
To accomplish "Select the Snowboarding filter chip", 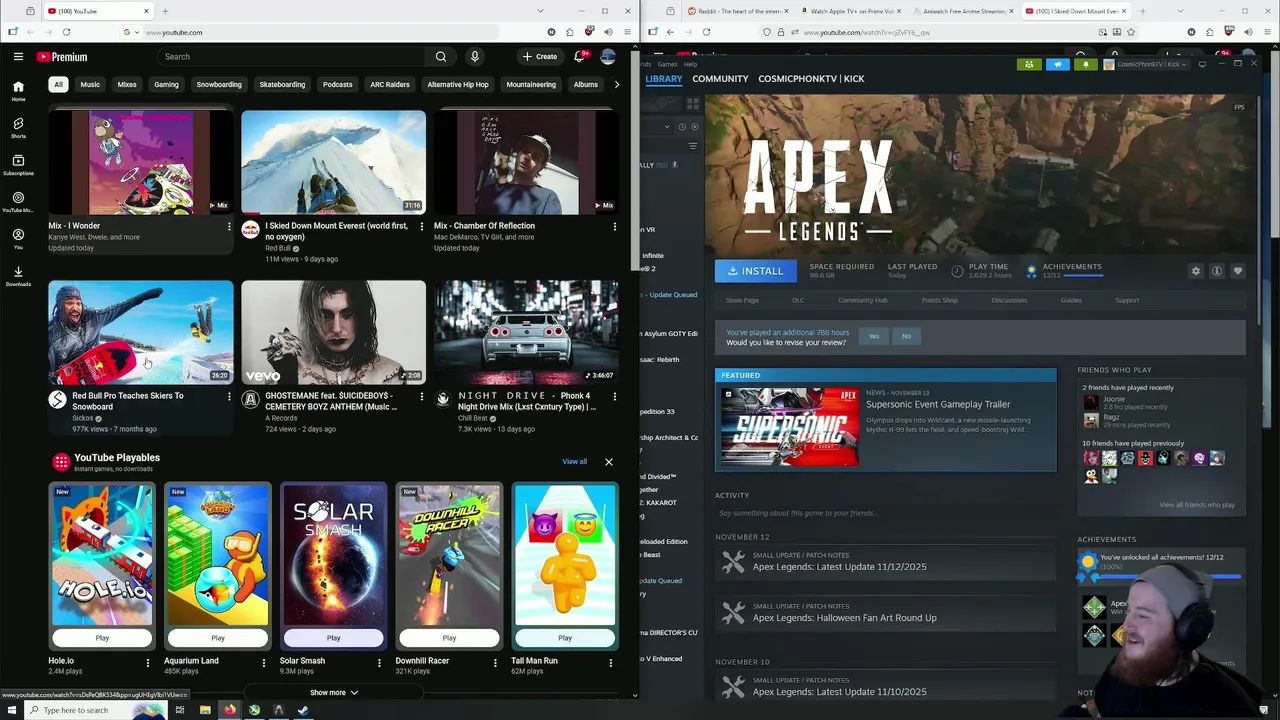I will point(219,85).
